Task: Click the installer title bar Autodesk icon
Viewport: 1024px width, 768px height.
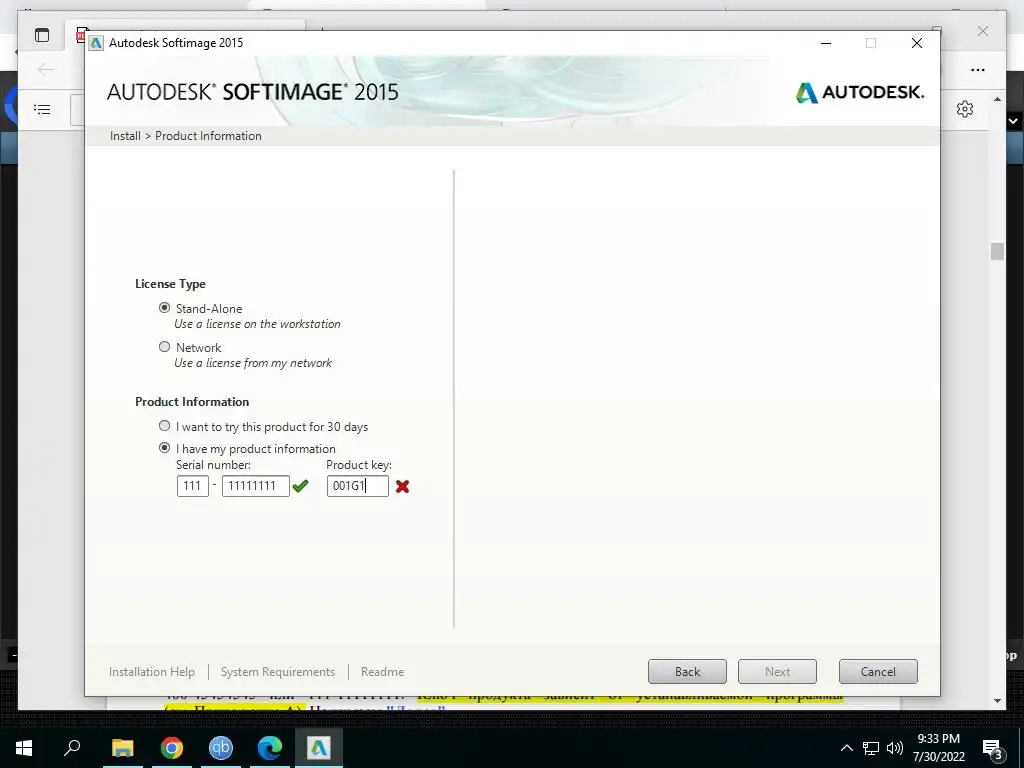Action: [97, 43]
